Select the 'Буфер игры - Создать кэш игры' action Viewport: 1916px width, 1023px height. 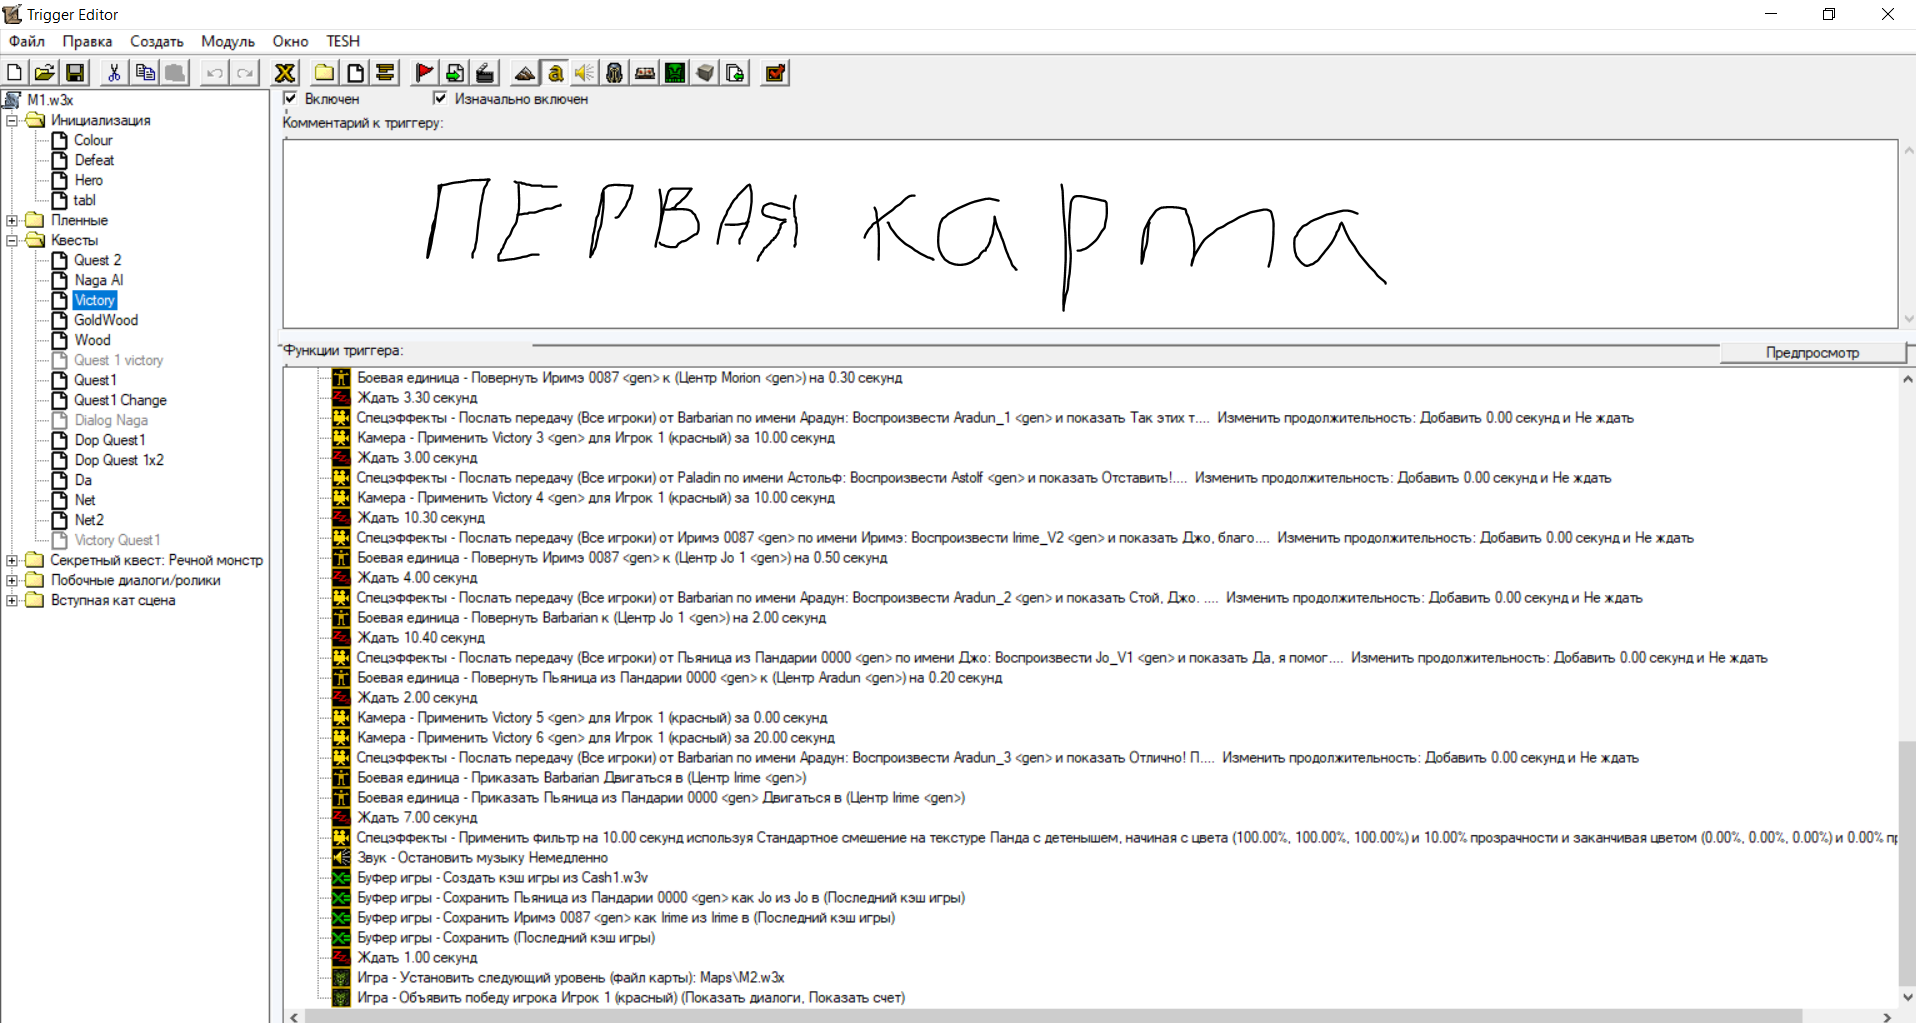502,878
